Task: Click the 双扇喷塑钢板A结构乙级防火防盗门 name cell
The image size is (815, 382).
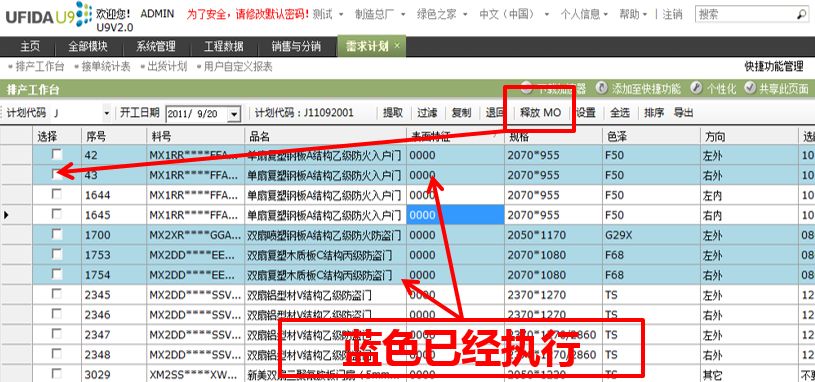Action: point(325,235)
